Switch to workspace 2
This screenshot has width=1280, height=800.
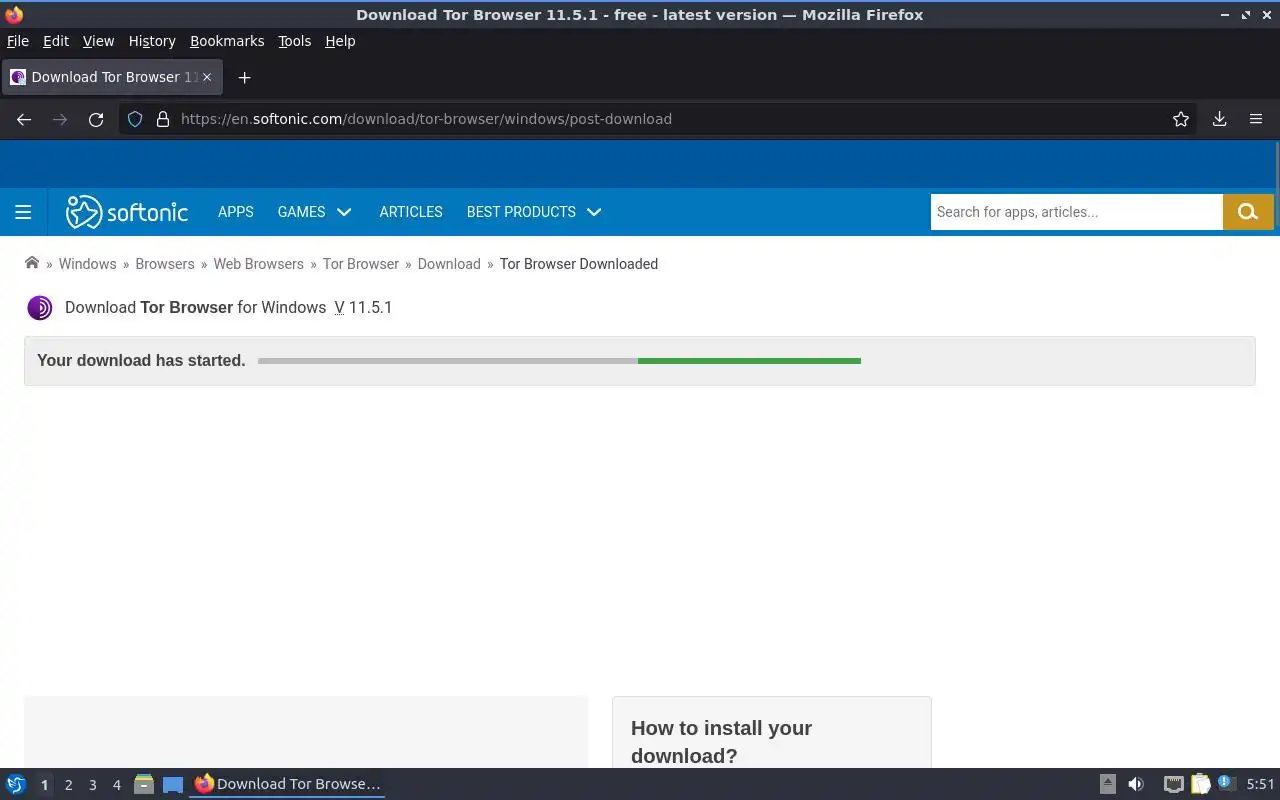68,785
